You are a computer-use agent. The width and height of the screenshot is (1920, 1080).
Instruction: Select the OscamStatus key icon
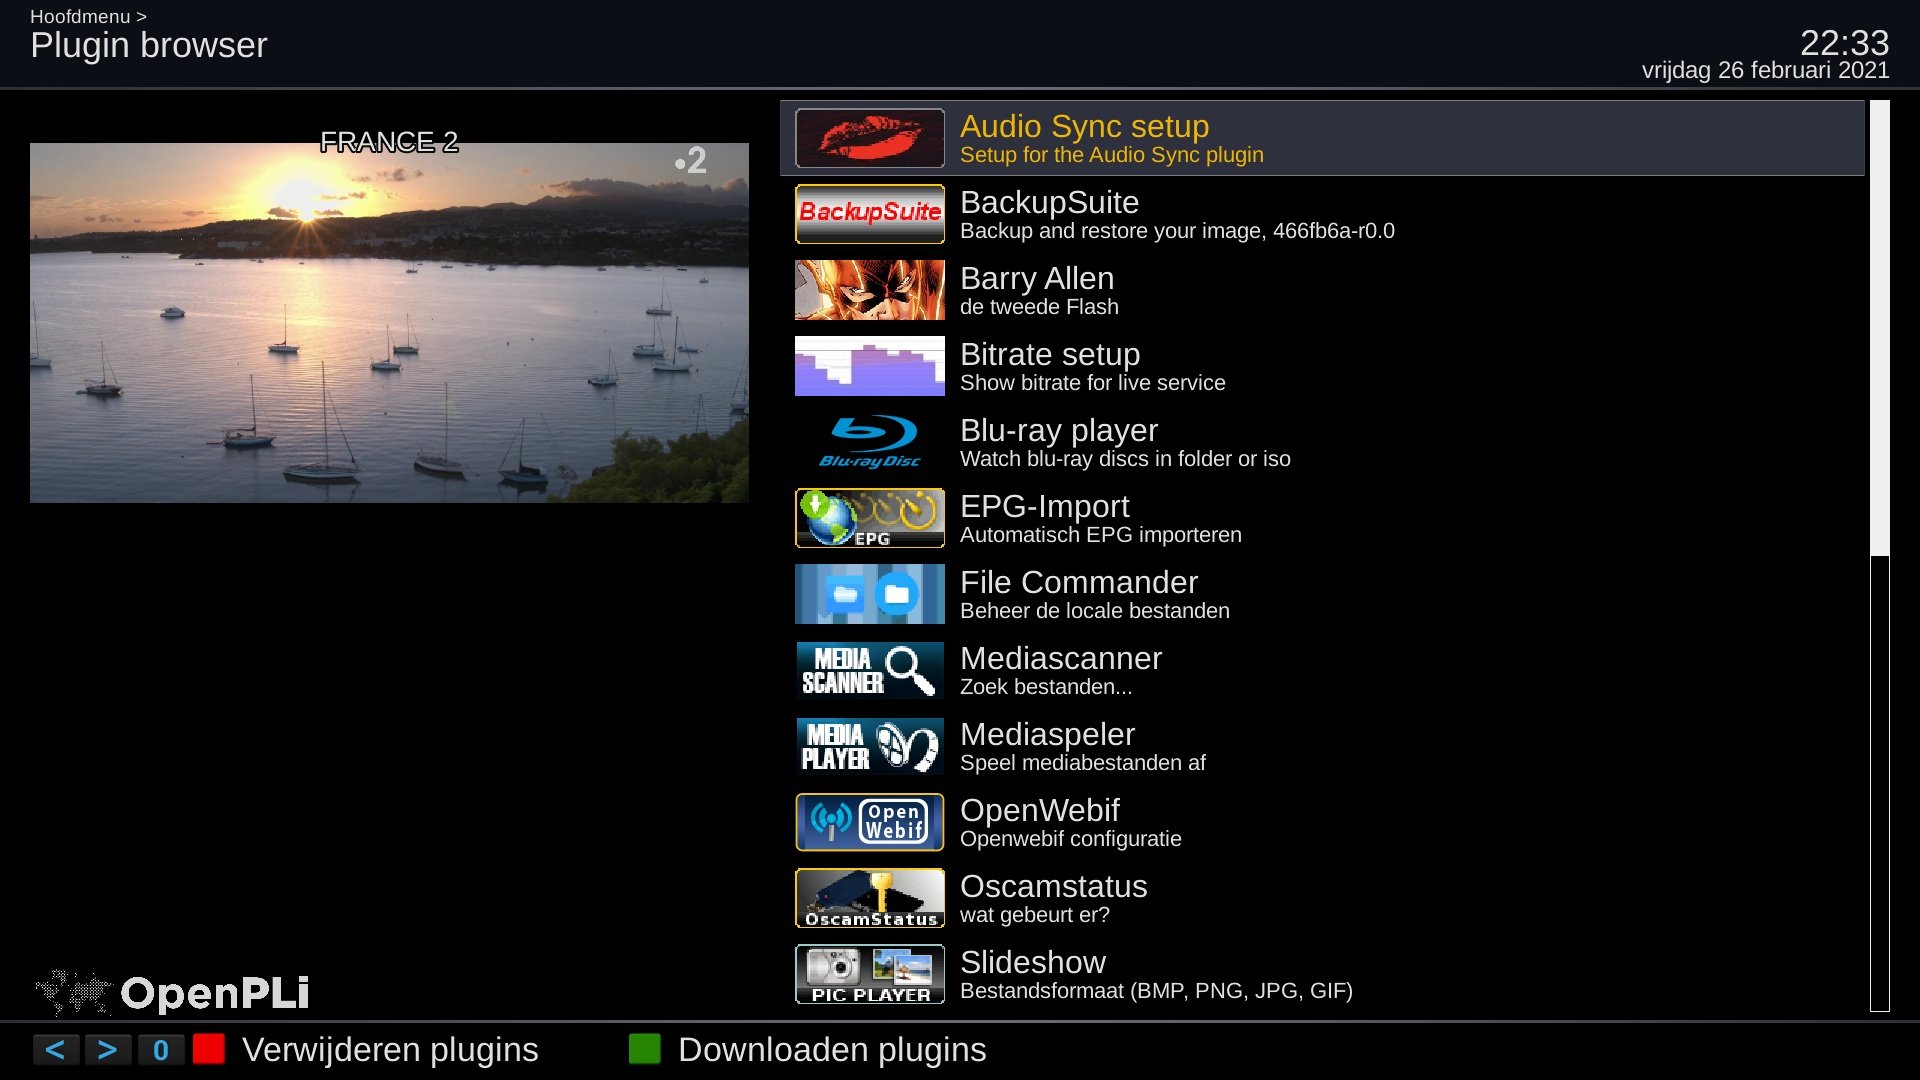click(x=869, y=898)
